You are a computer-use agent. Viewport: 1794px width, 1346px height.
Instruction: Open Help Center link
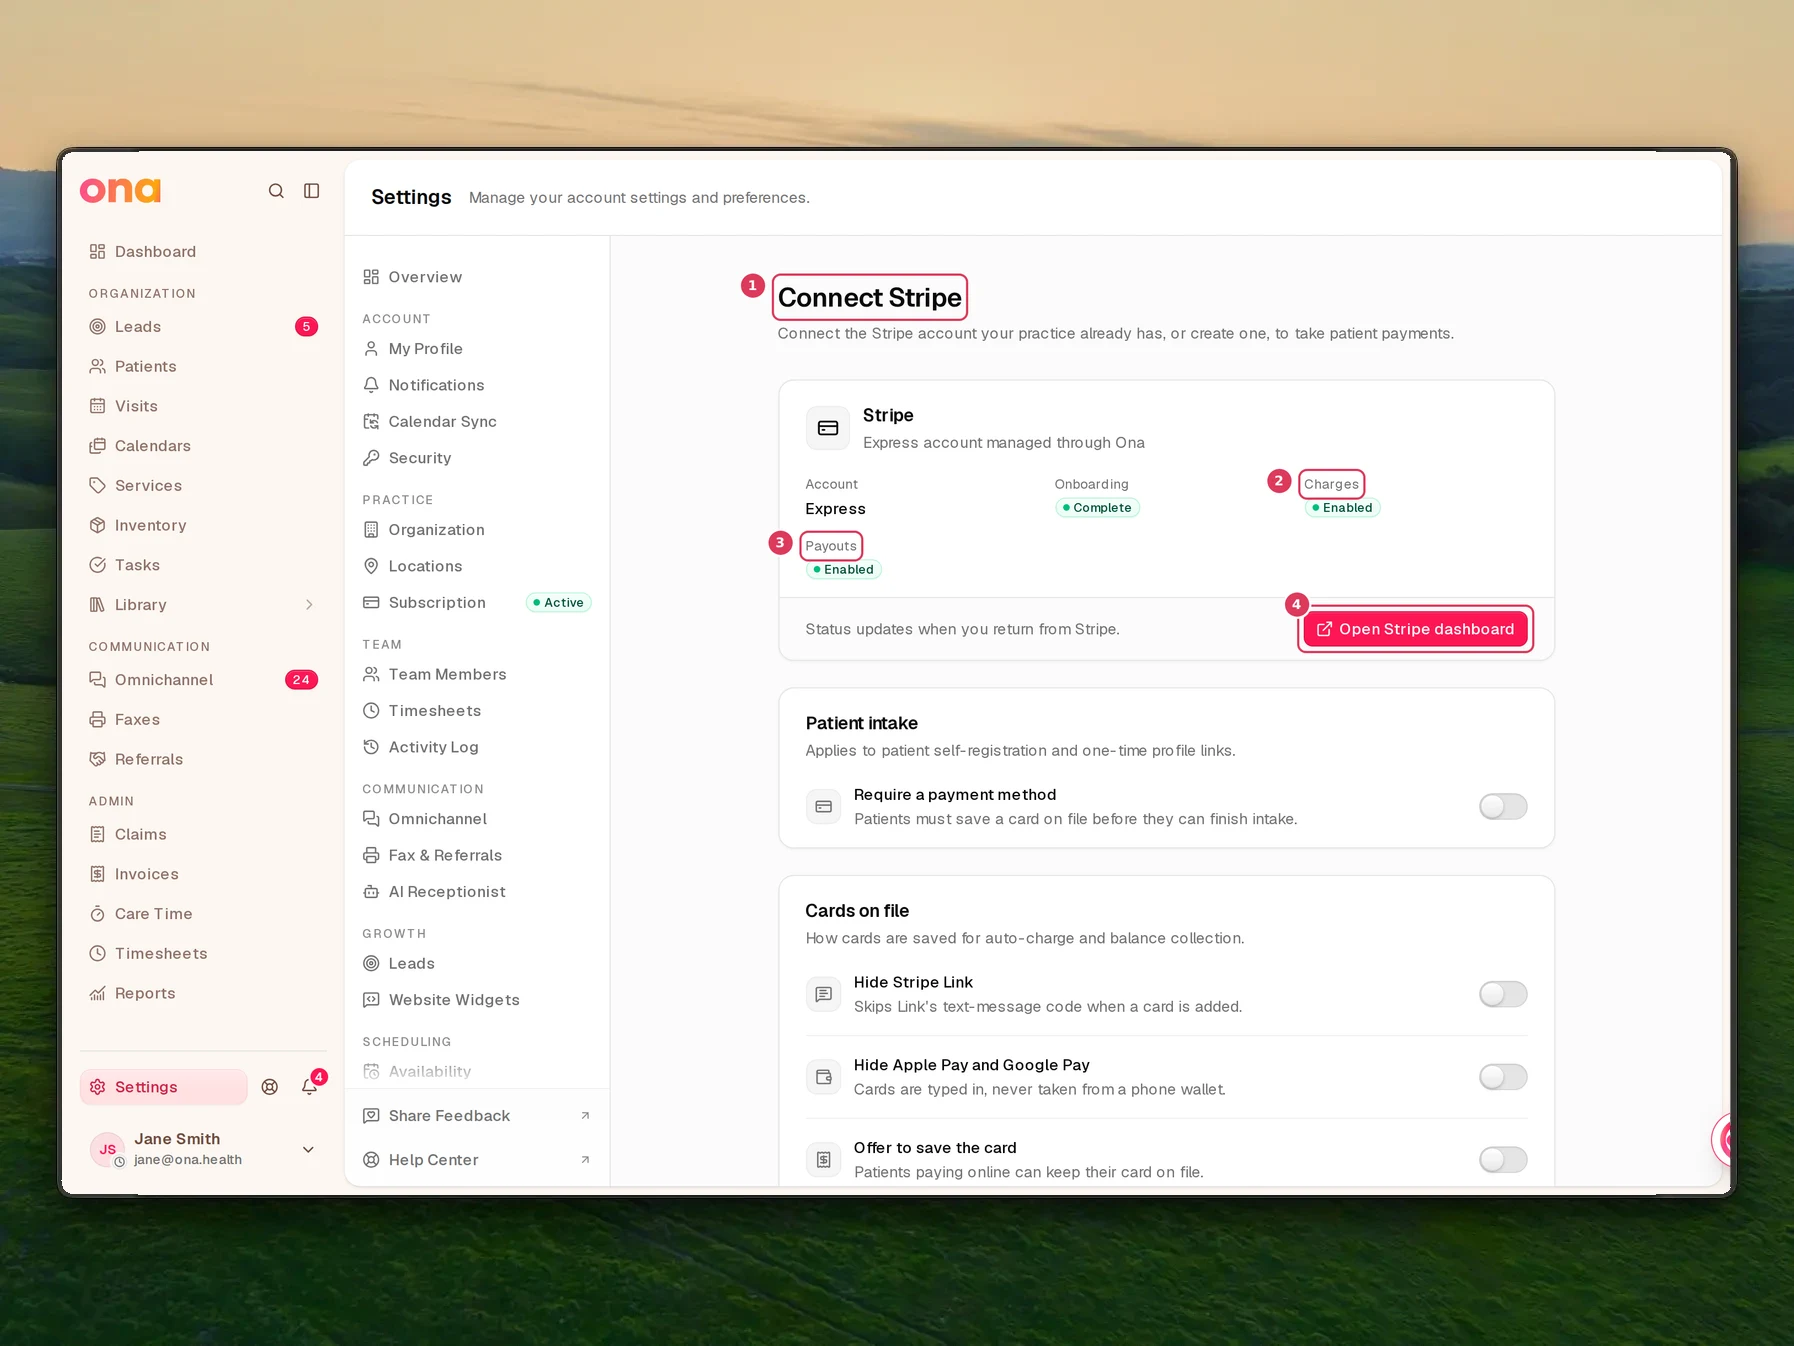476,1160
